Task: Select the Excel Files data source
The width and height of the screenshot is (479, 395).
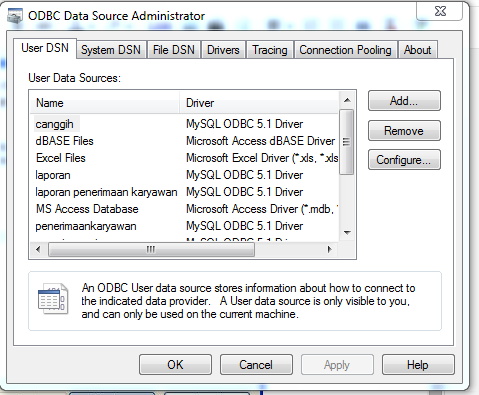Action: (x=61, y=158)
